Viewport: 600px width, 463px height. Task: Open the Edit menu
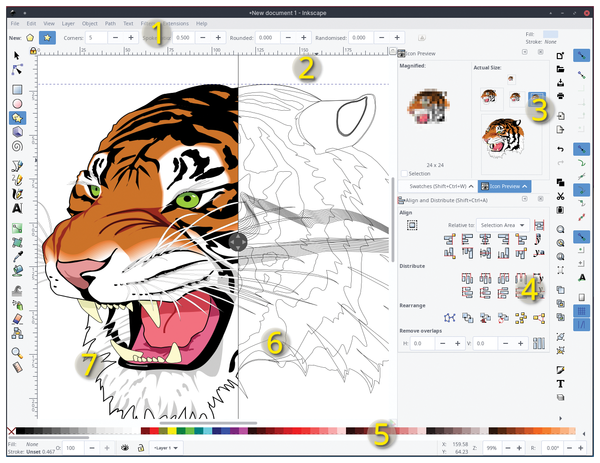click(x=31, y=24)
